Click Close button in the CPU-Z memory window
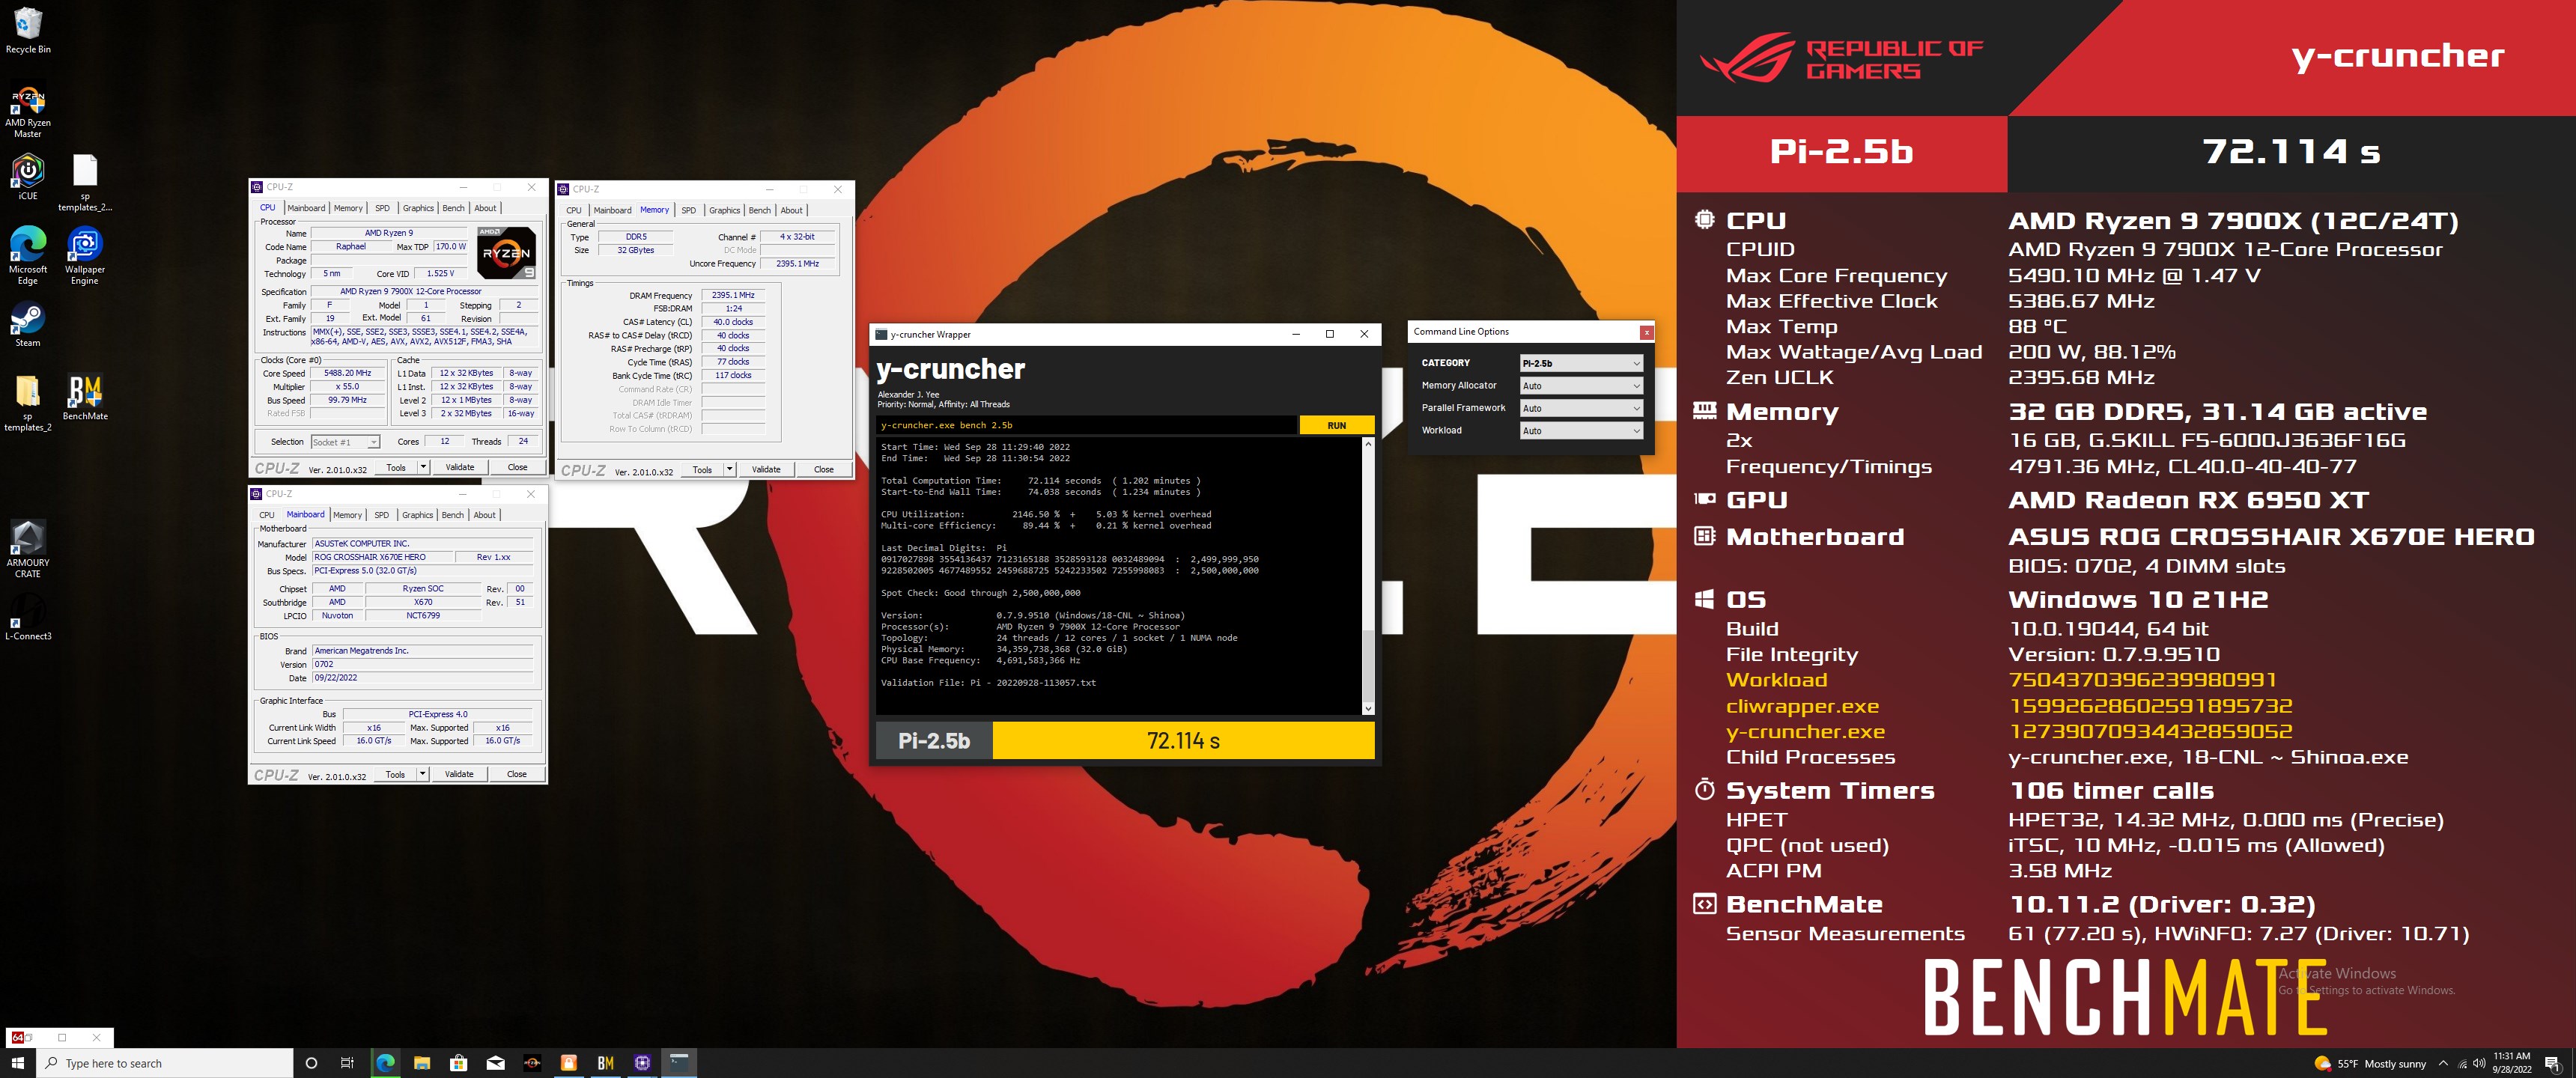2576x1078 pixels. pos(824,469)
